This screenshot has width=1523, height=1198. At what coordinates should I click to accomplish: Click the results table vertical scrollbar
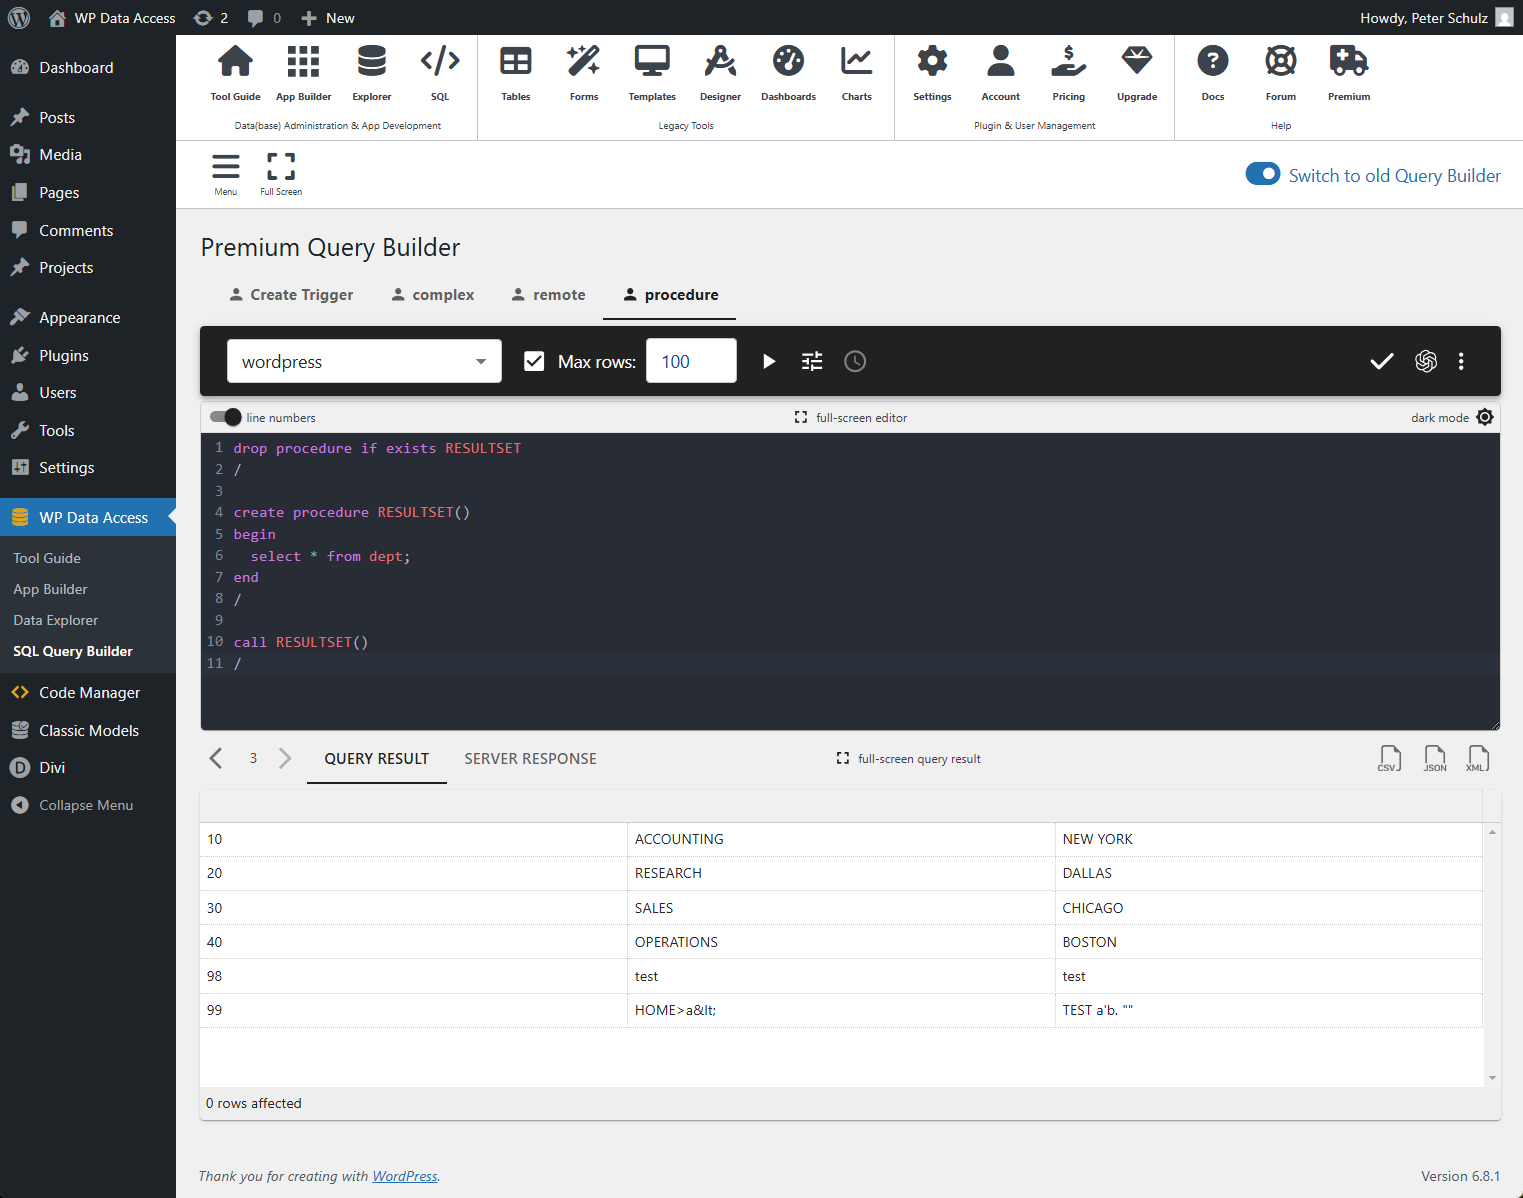1492,955
